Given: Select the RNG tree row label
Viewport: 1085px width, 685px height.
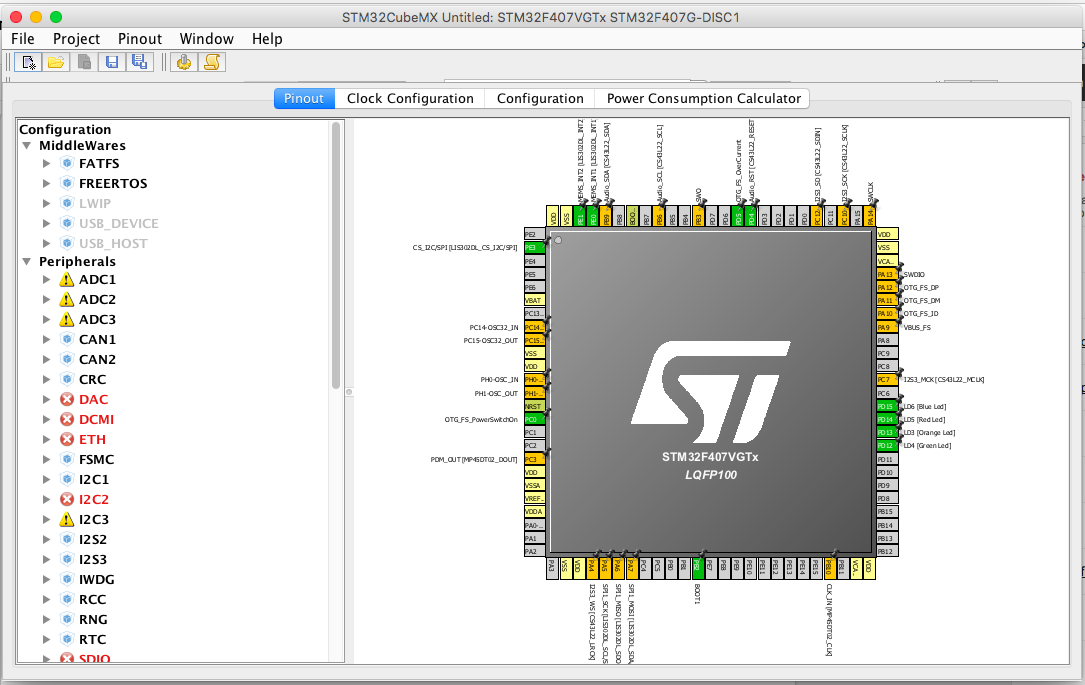Looking at the screenshot, I should [x=93, y=620].
